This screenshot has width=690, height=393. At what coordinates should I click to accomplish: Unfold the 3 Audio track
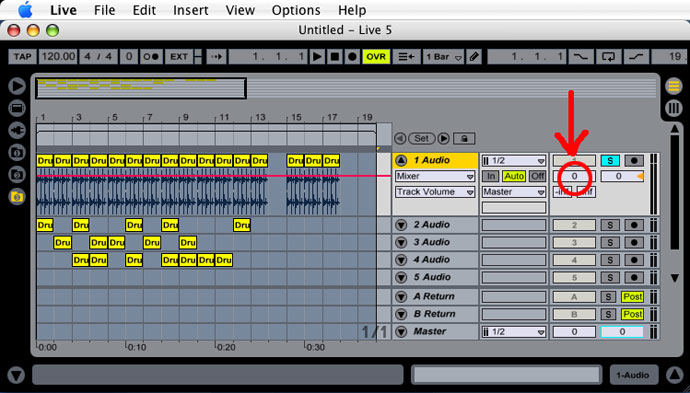coord(401,242)
